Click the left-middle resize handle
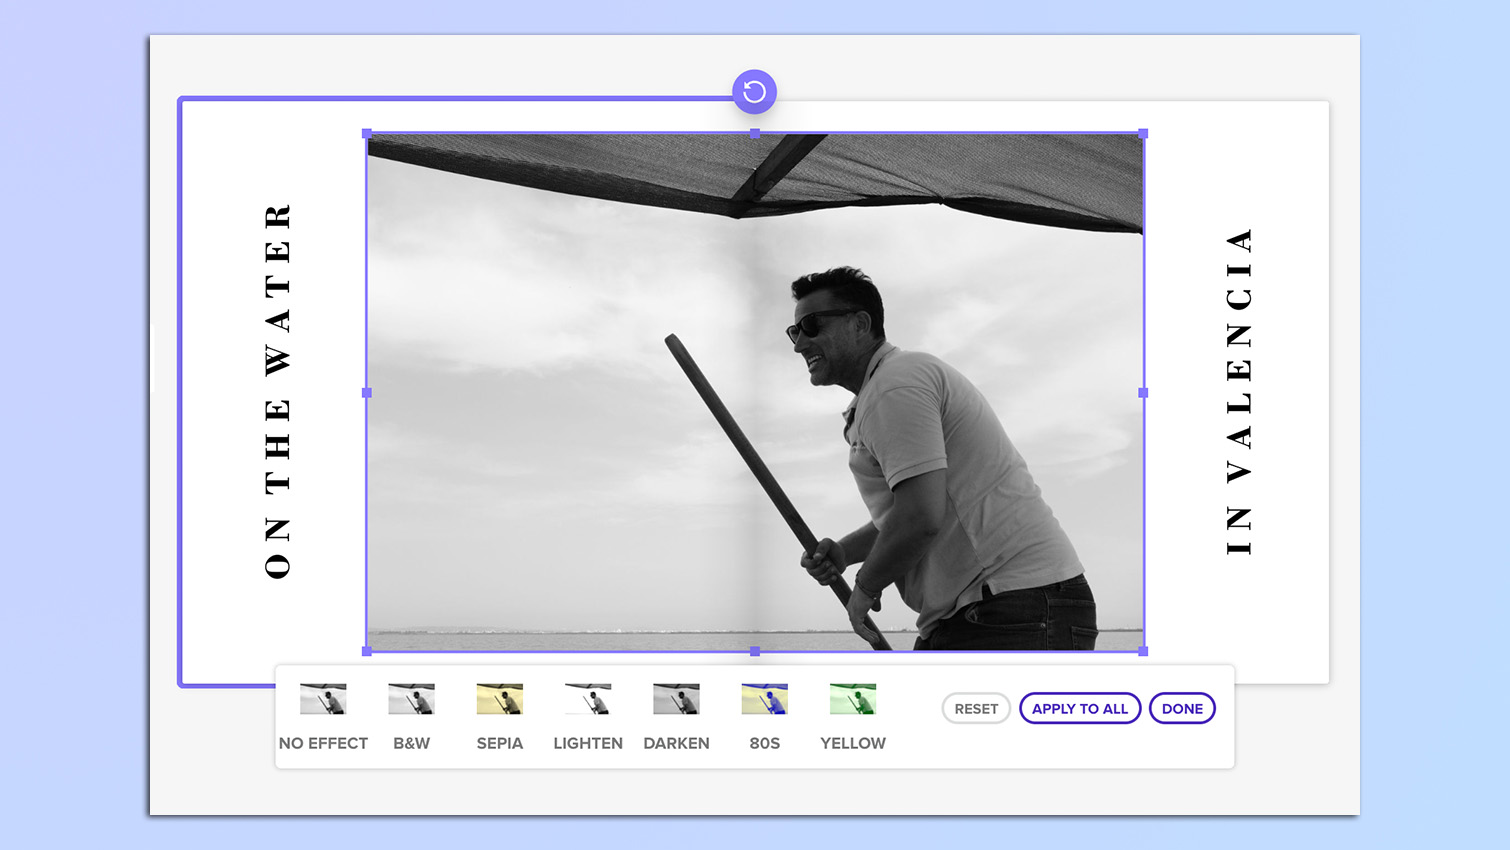 point(369,392)
